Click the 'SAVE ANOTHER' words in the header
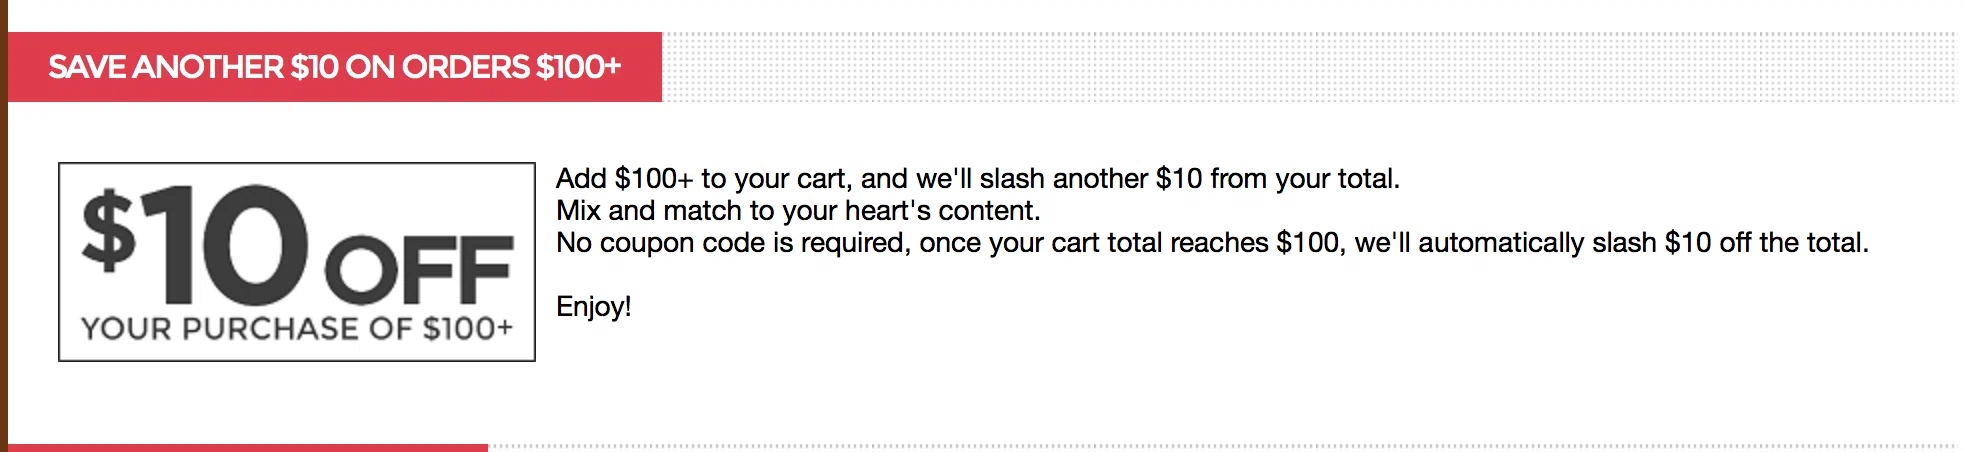 [x=166, y=67]
